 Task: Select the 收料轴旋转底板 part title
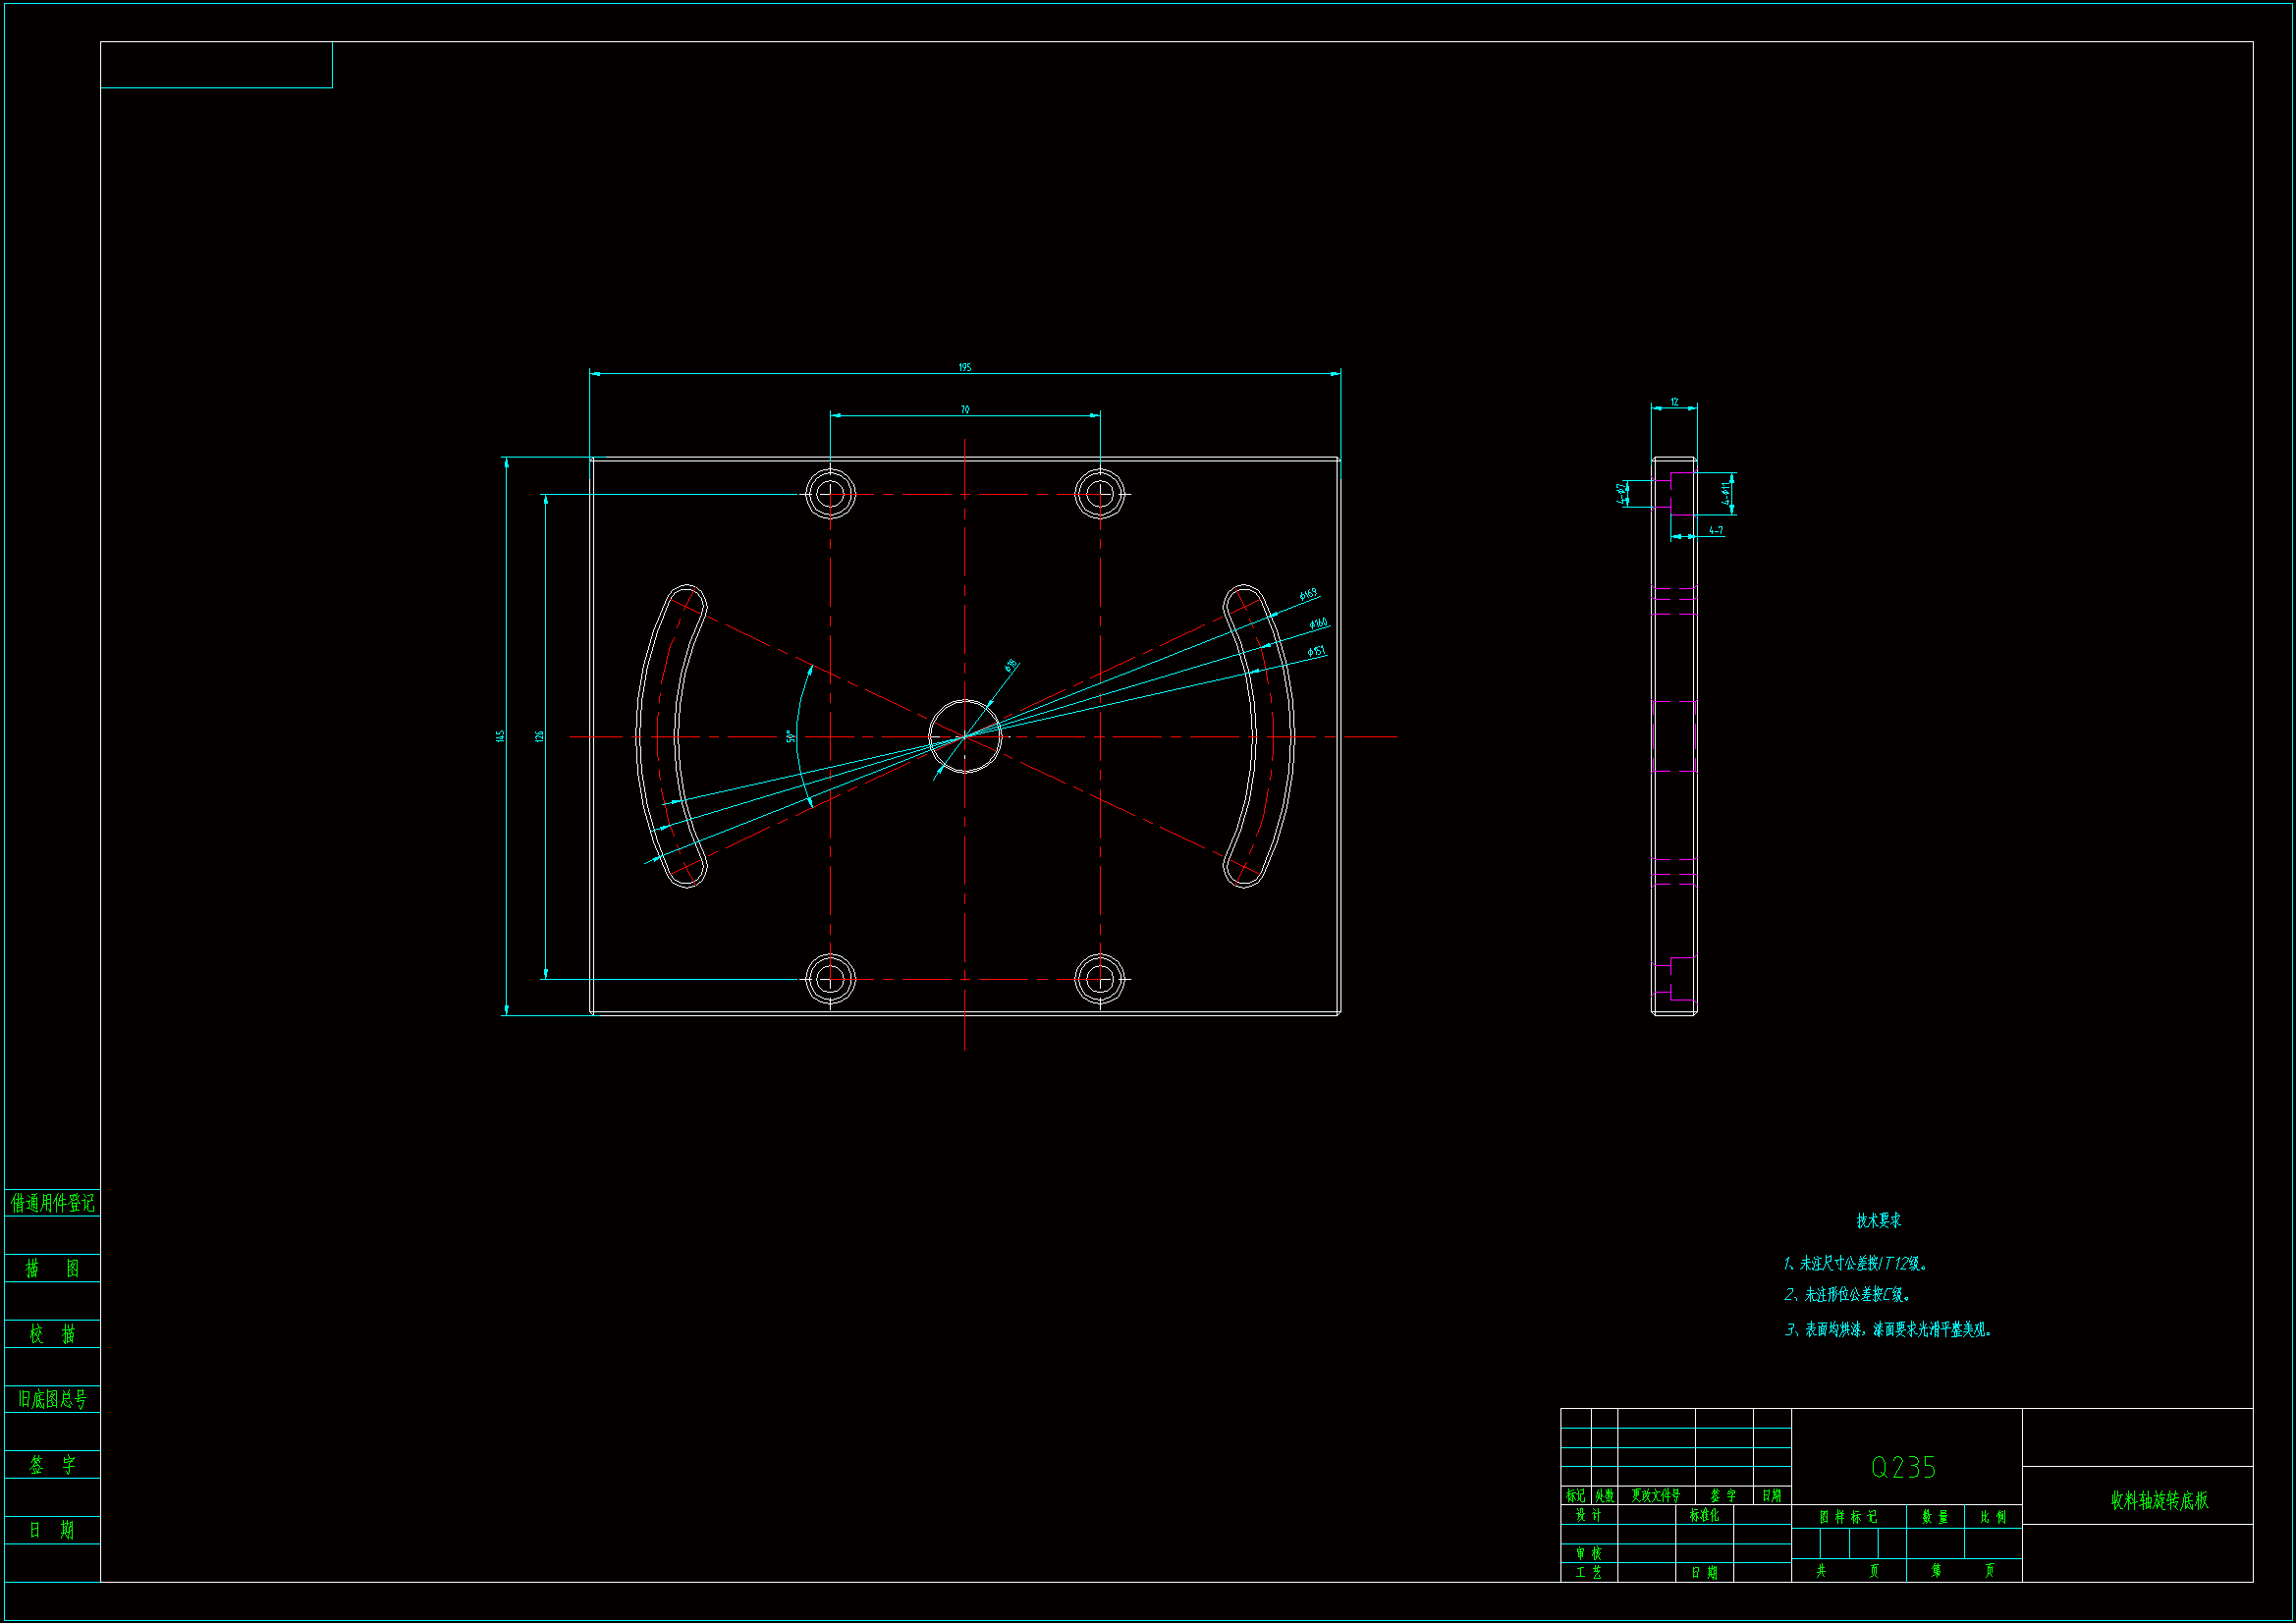point(2159,1500)
